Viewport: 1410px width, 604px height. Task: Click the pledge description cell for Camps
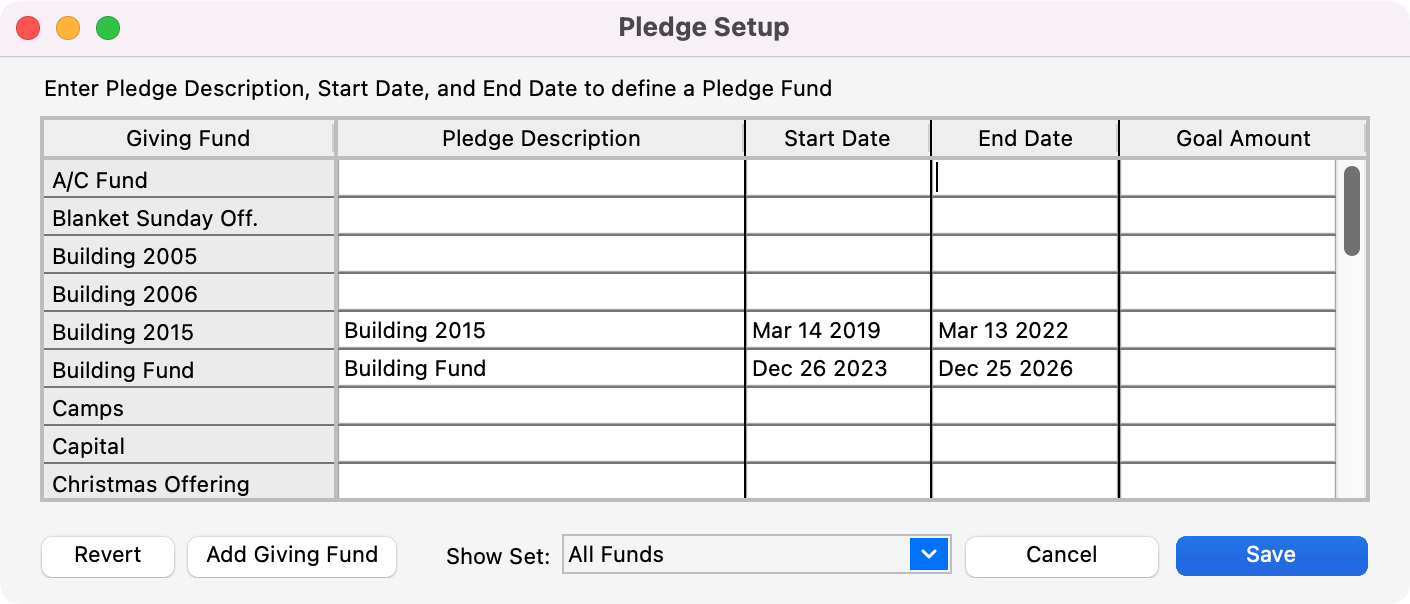(540, 407)
